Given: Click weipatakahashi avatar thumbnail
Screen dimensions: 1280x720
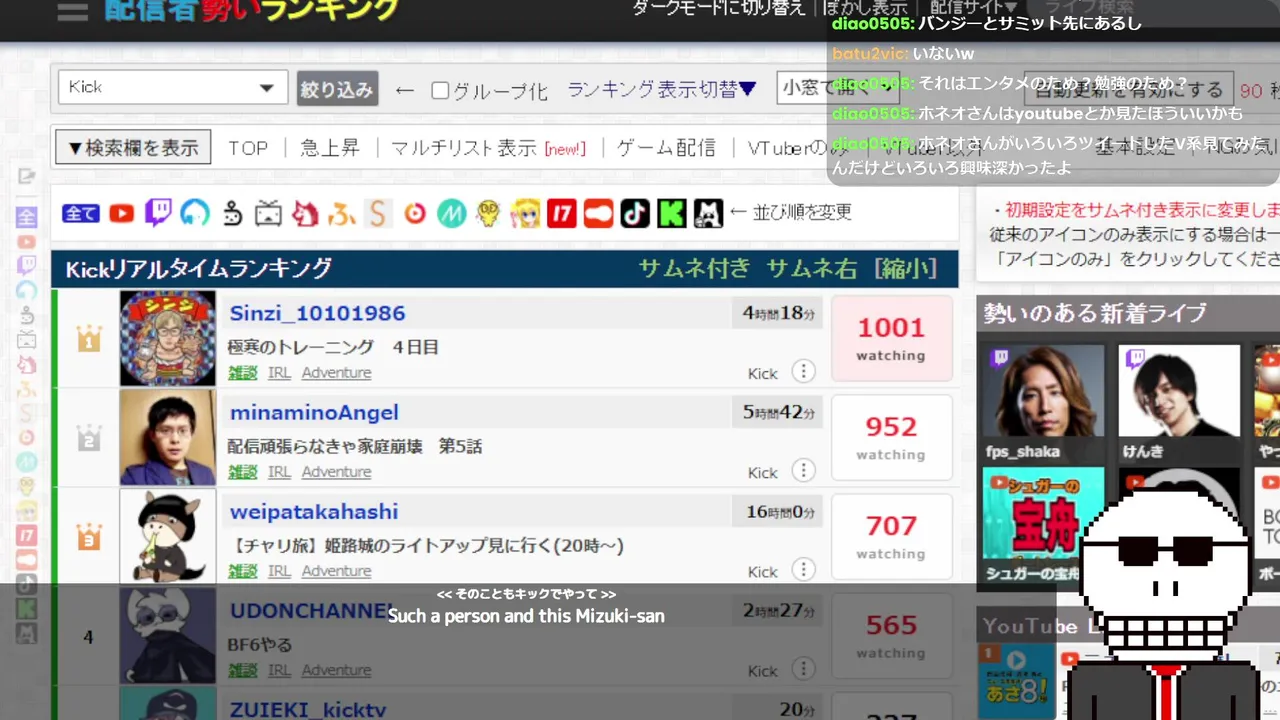Looking at the screenshot, I should tap(168, 536).
